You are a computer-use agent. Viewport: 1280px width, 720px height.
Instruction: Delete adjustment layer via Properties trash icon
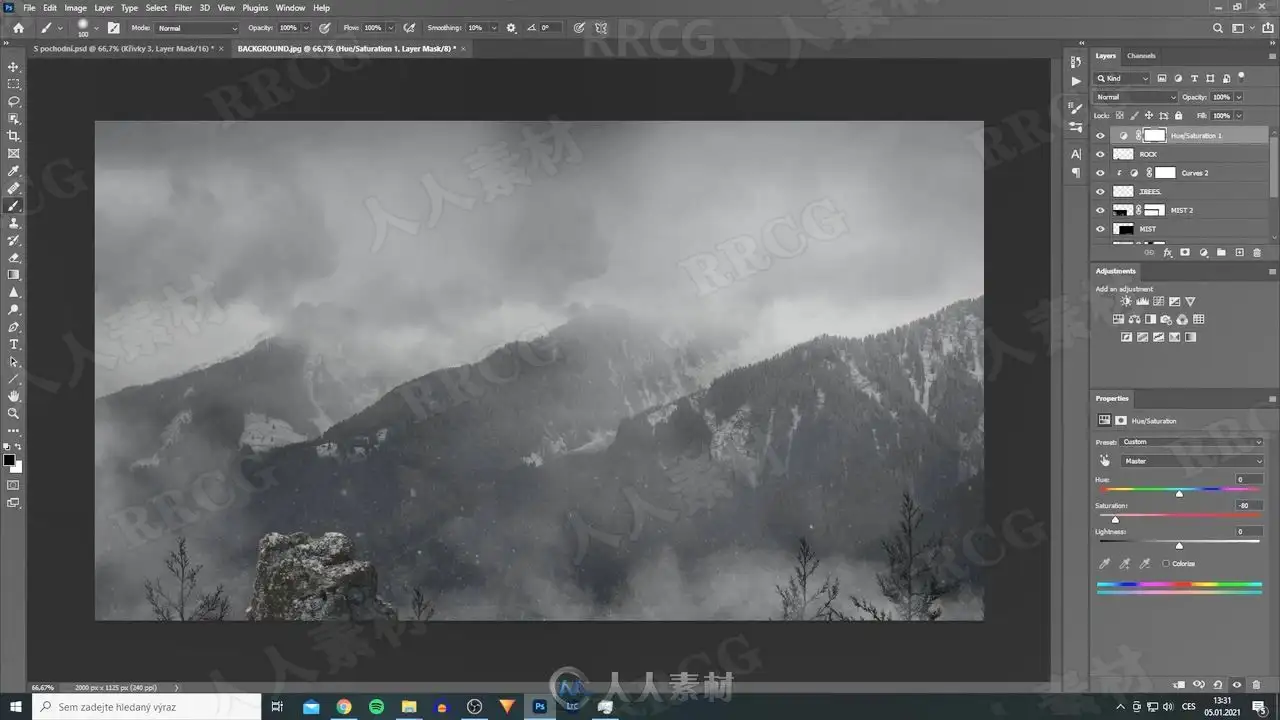coord(1256,685)
